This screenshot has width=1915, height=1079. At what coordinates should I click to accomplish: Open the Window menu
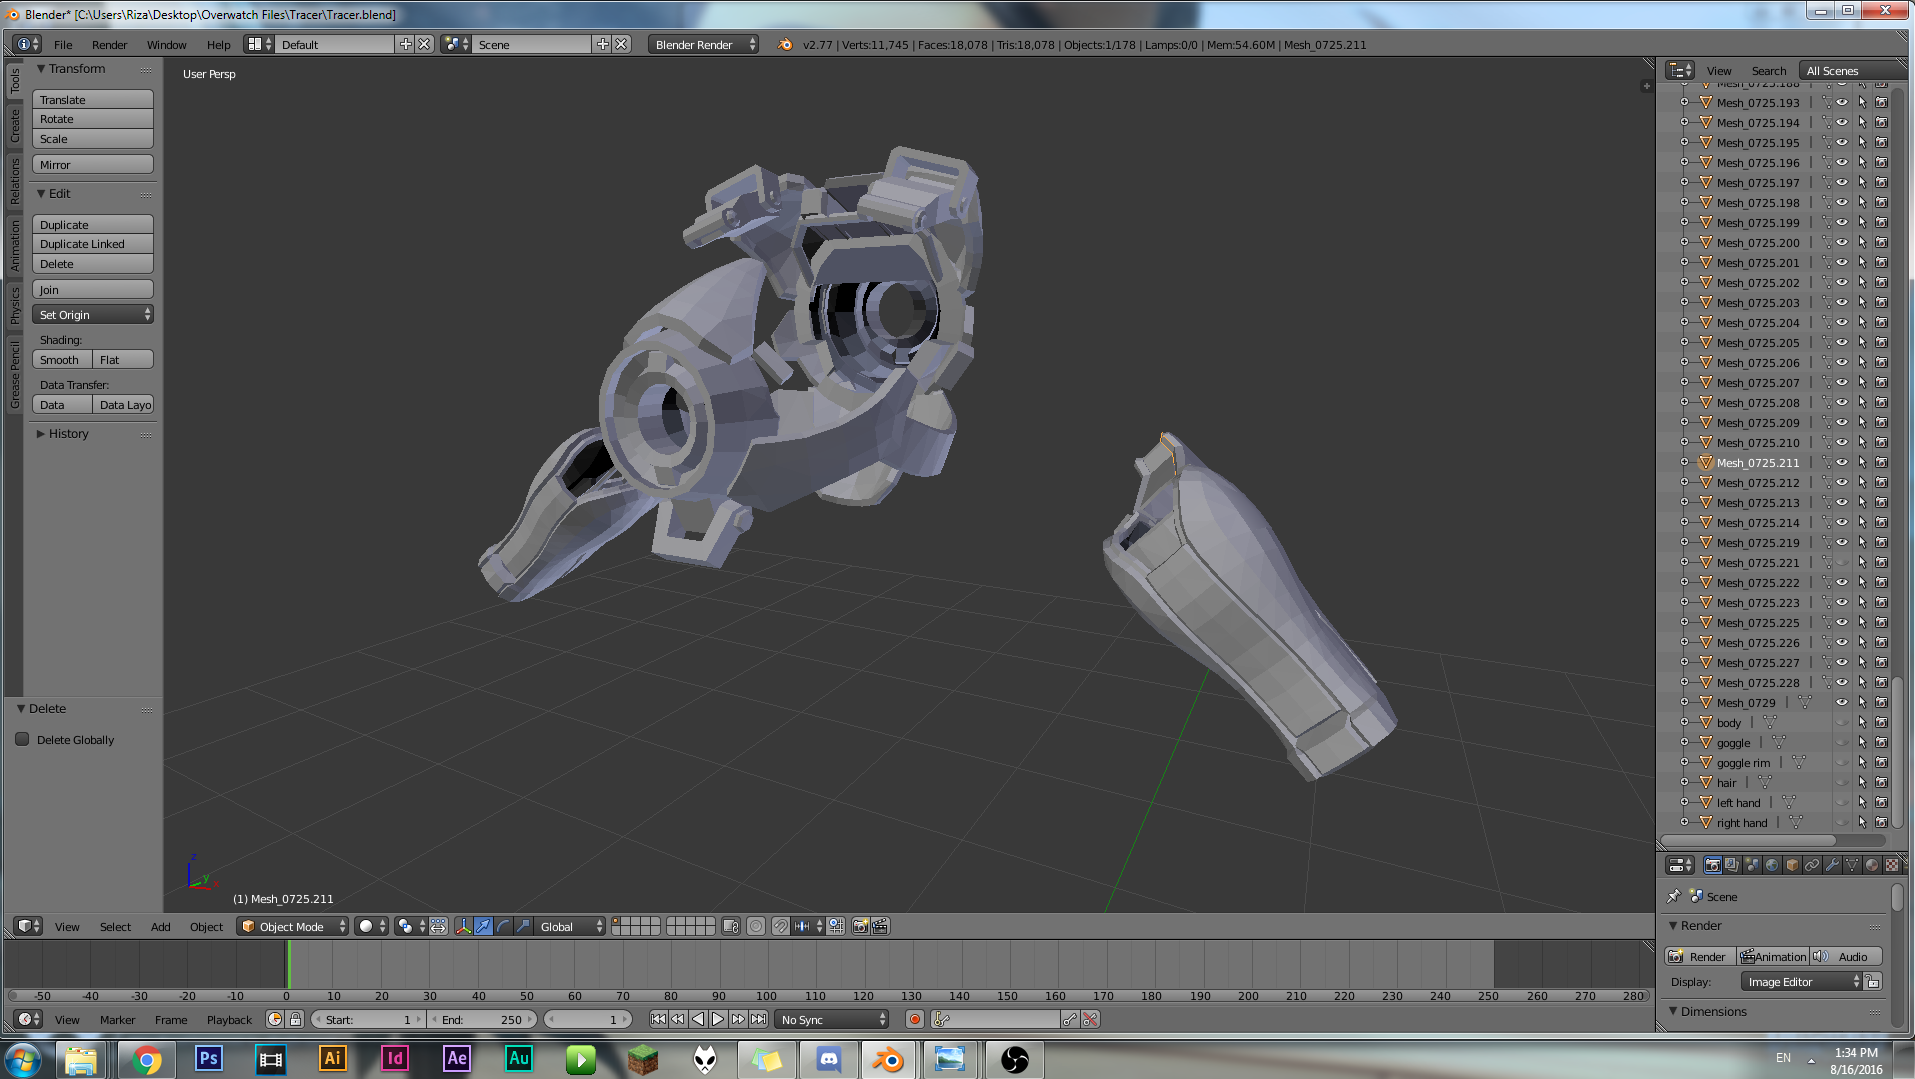click(166, 44)
